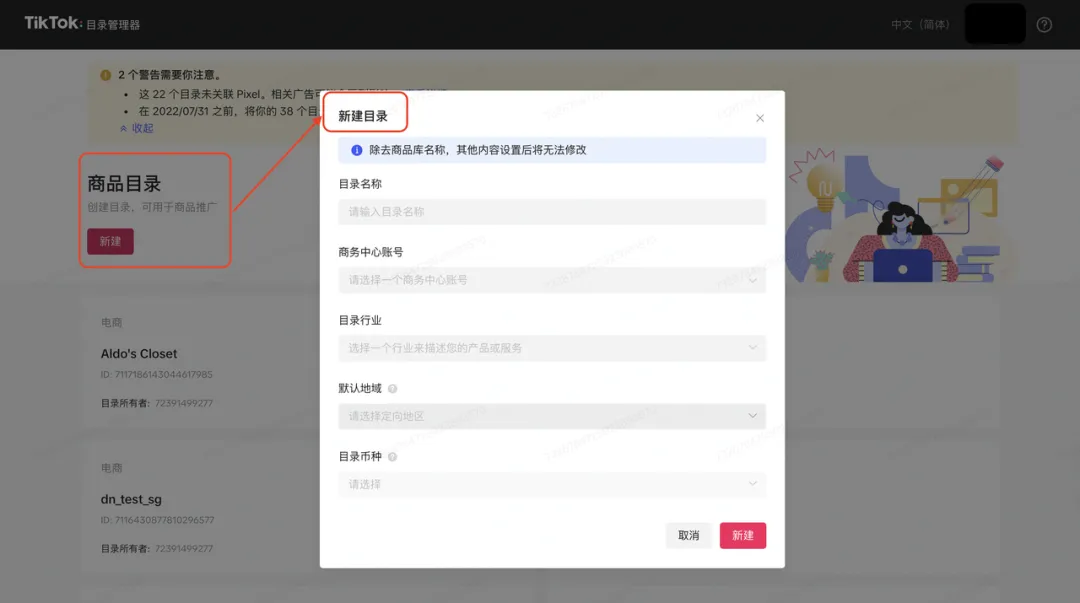This screenshot has width=1080, height=603.
Task: Focus the 目录名称 input field
Action: [552, 212]
